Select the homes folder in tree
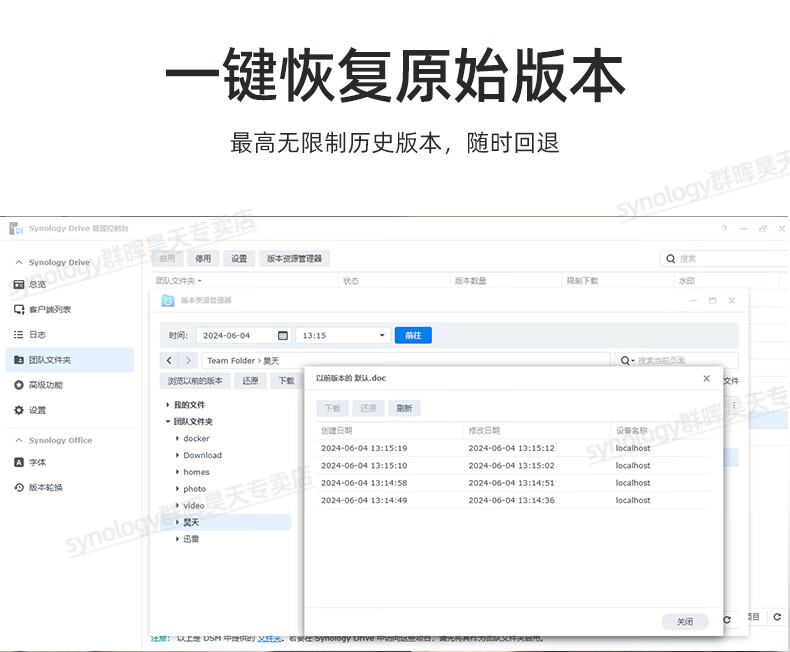The image size is (790, 652). [196, 472]
